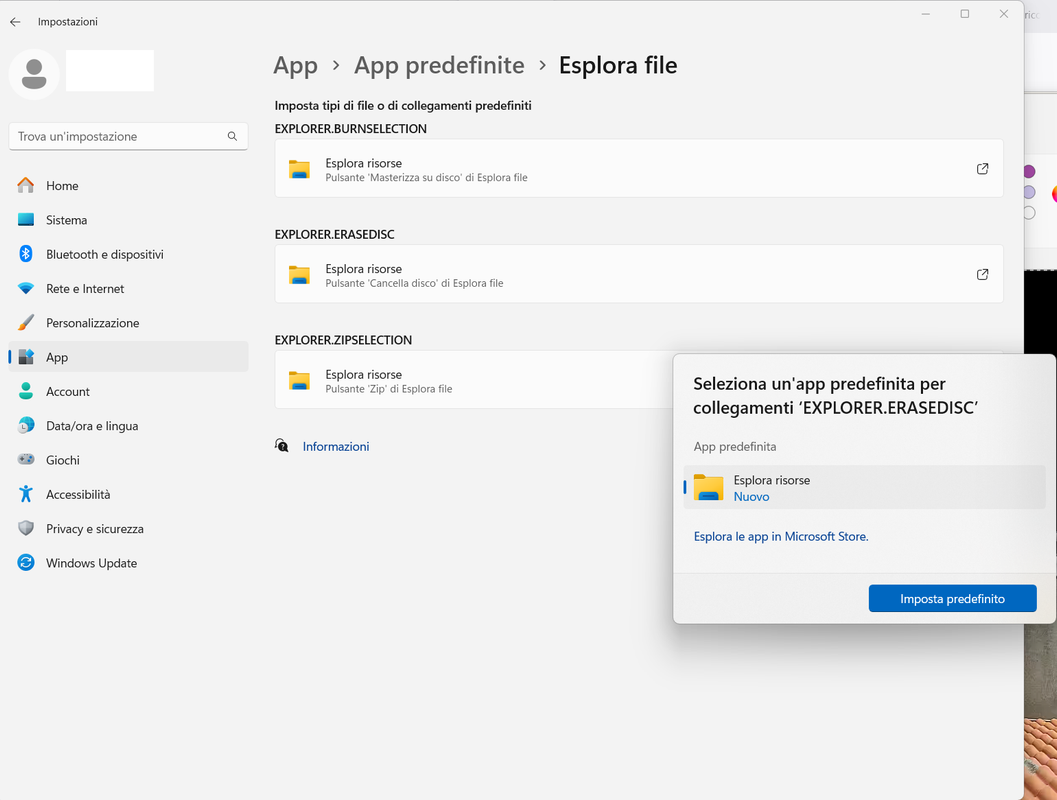Select the App icon in sidebar
This screenshot has height=800, width=1057.
pos(26,357)
